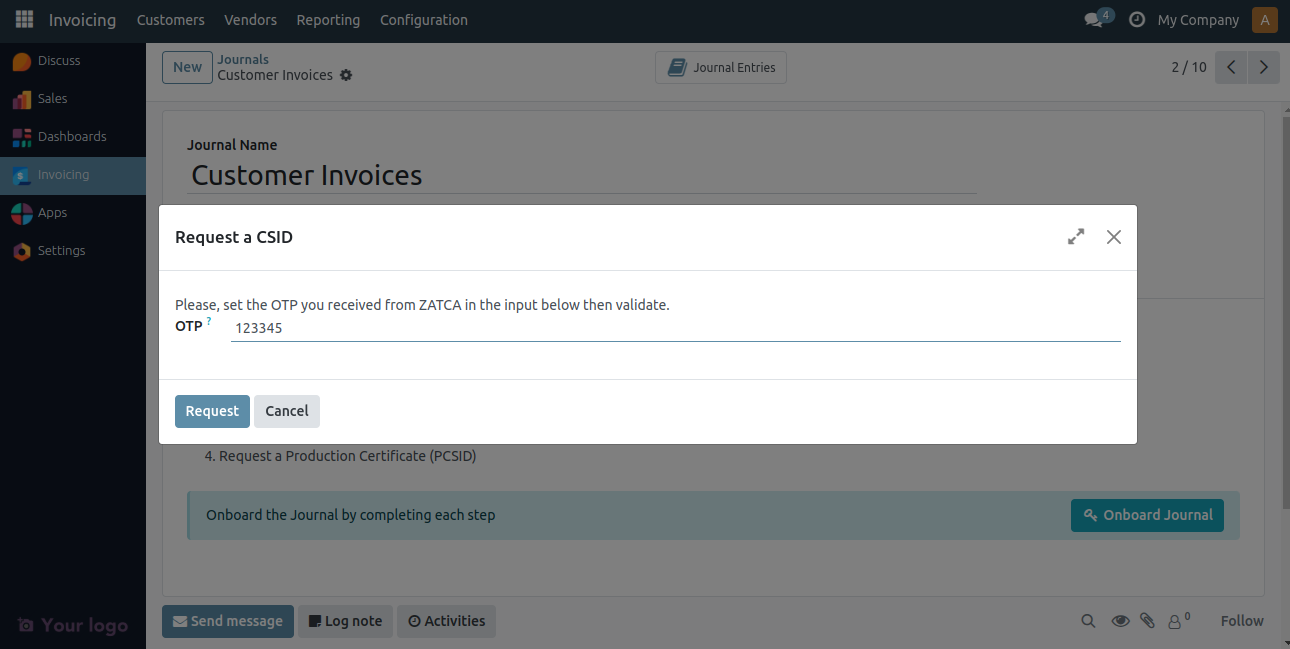Open the Reporting menu

(x=328, y=19)
